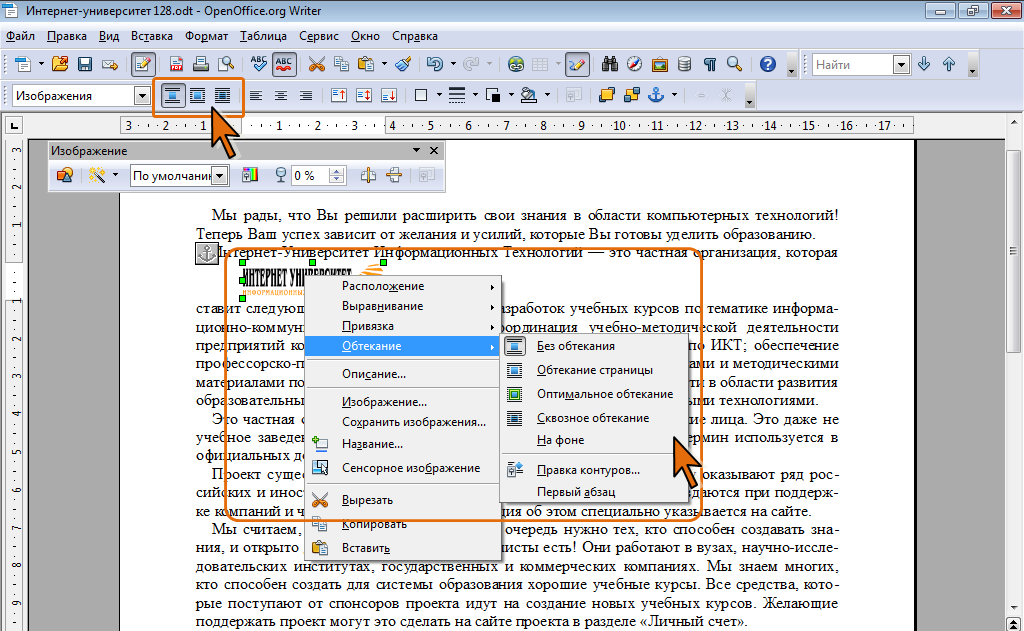
Task: Open Find & Replace binoculars icon
Action: pos(610,64)
